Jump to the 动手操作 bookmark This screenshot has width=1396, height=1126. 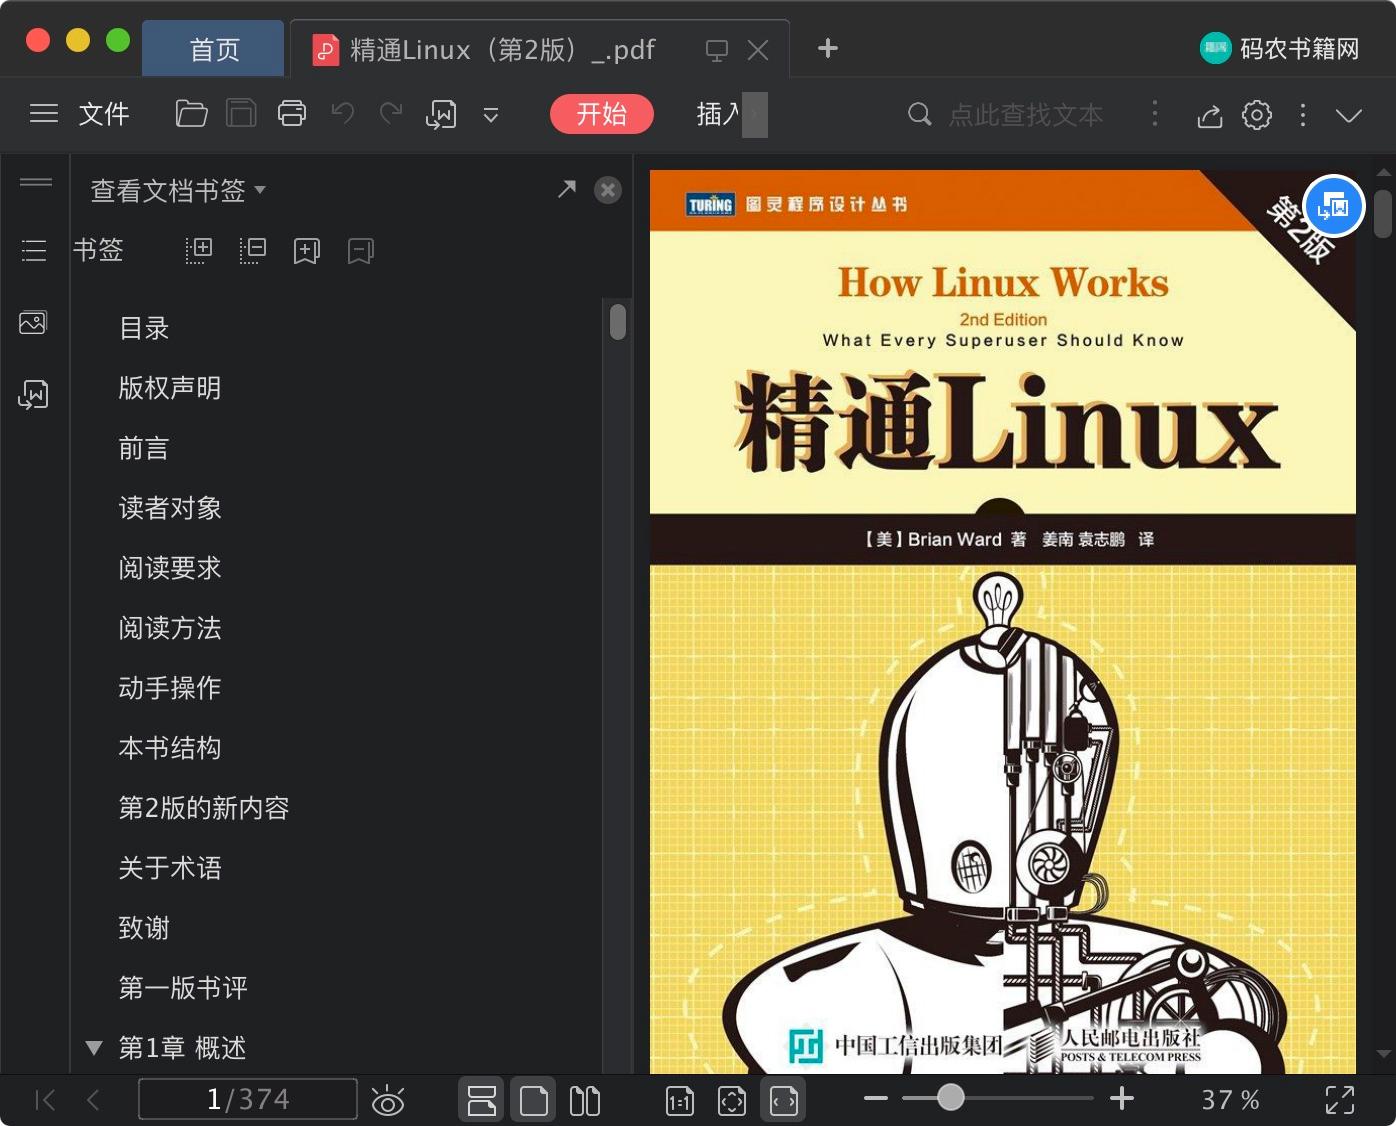tap(170, 688)
